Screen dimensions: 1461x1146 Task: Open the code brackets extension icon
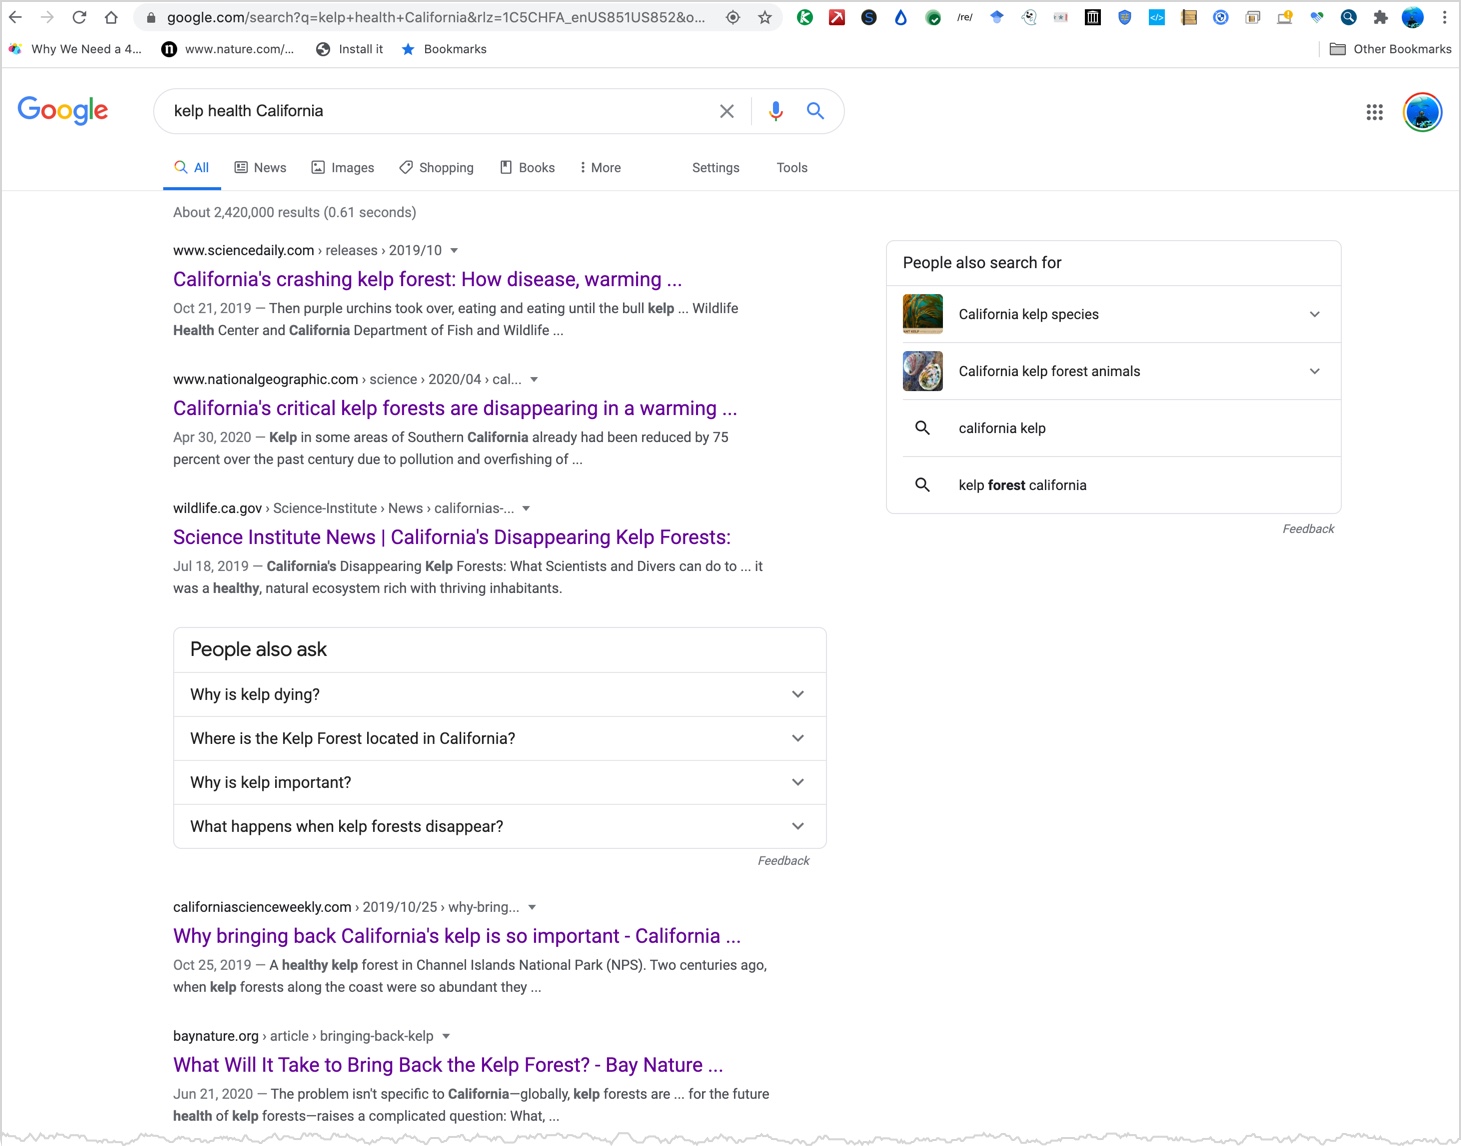pos(1157,17)
